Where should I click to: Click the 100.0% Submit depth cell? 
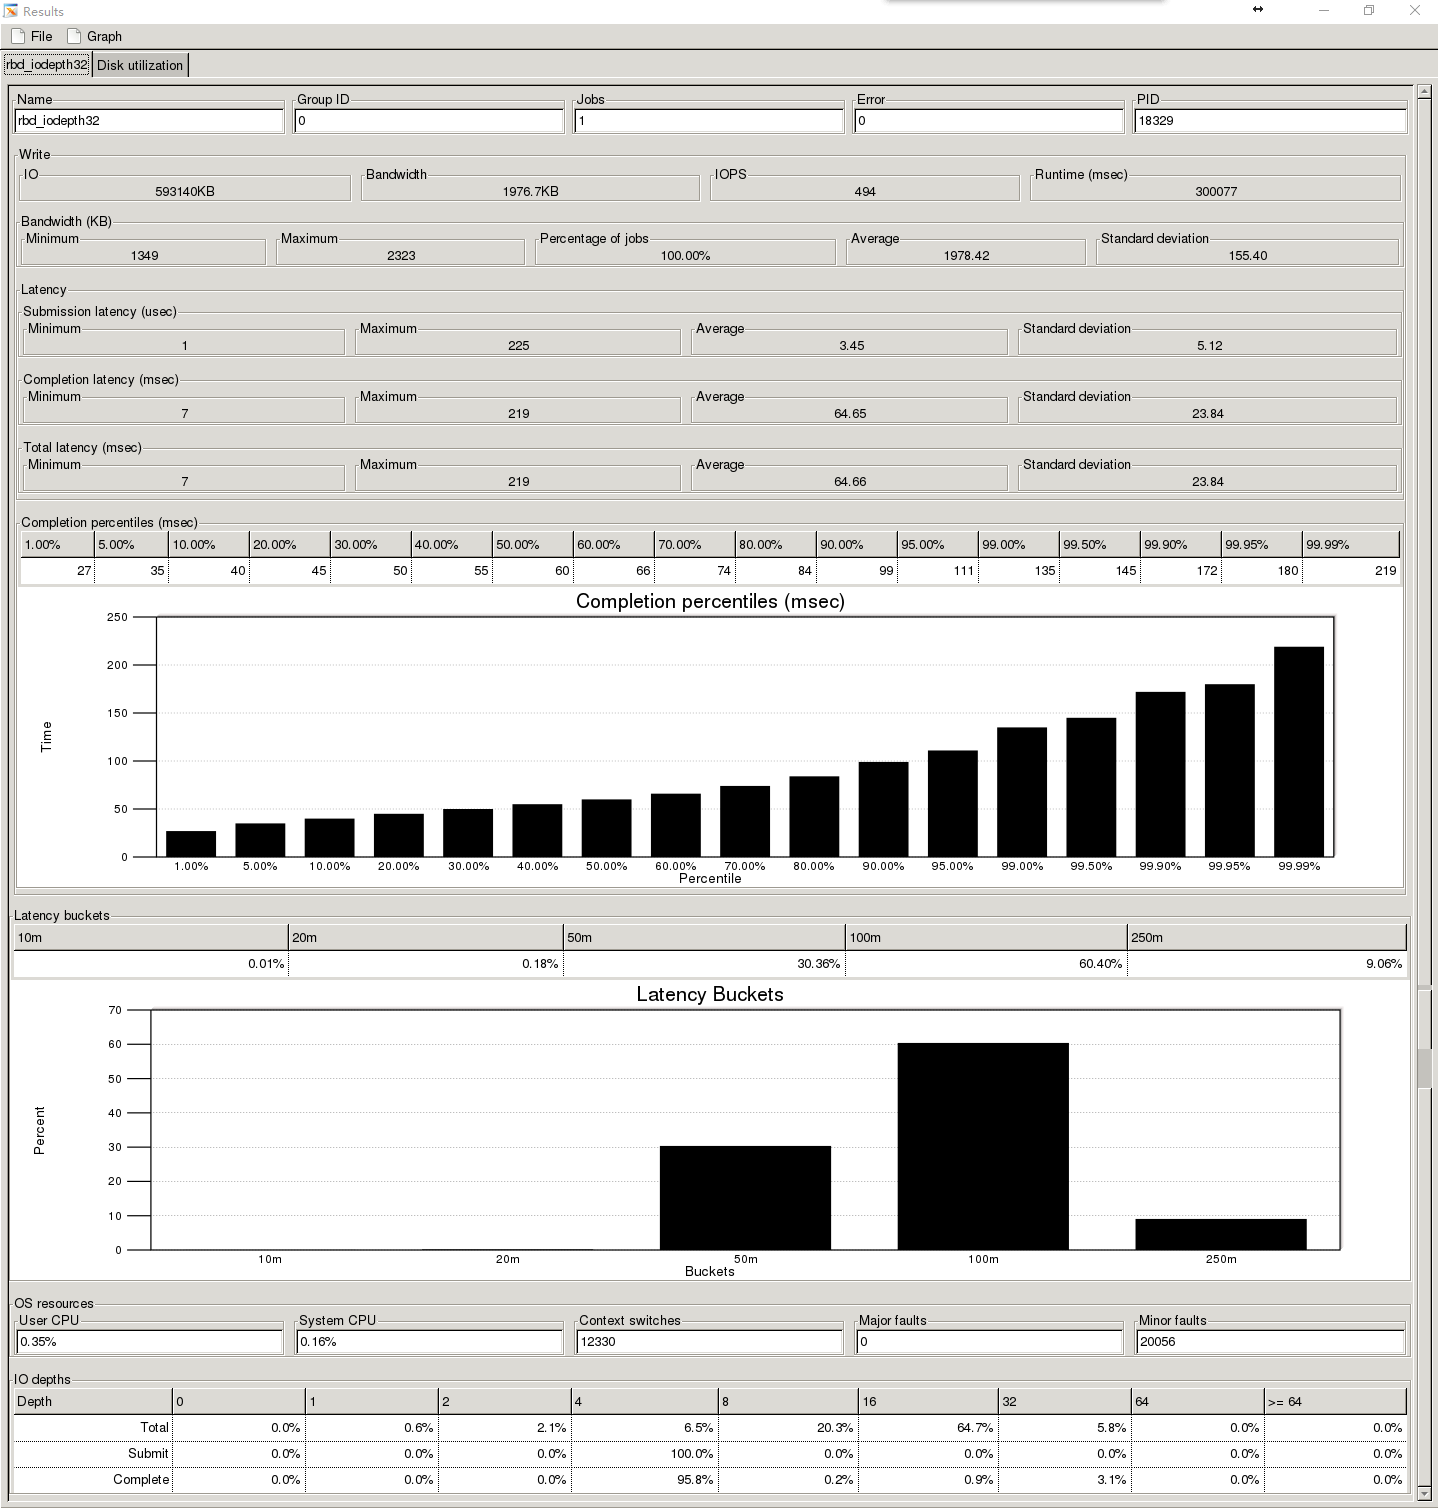pyautogui.click(x=692, y=1453)
